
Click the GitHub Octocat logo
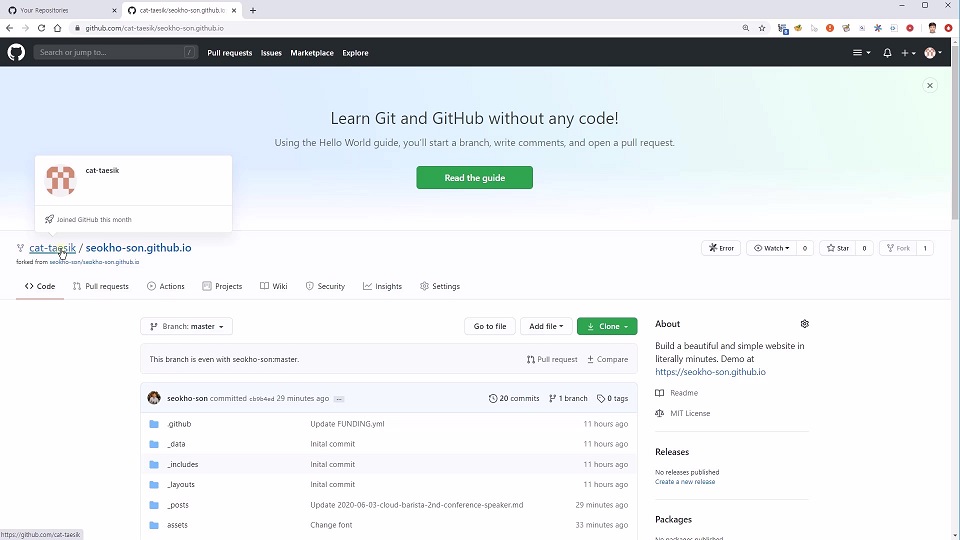click(x=16, y=52)
